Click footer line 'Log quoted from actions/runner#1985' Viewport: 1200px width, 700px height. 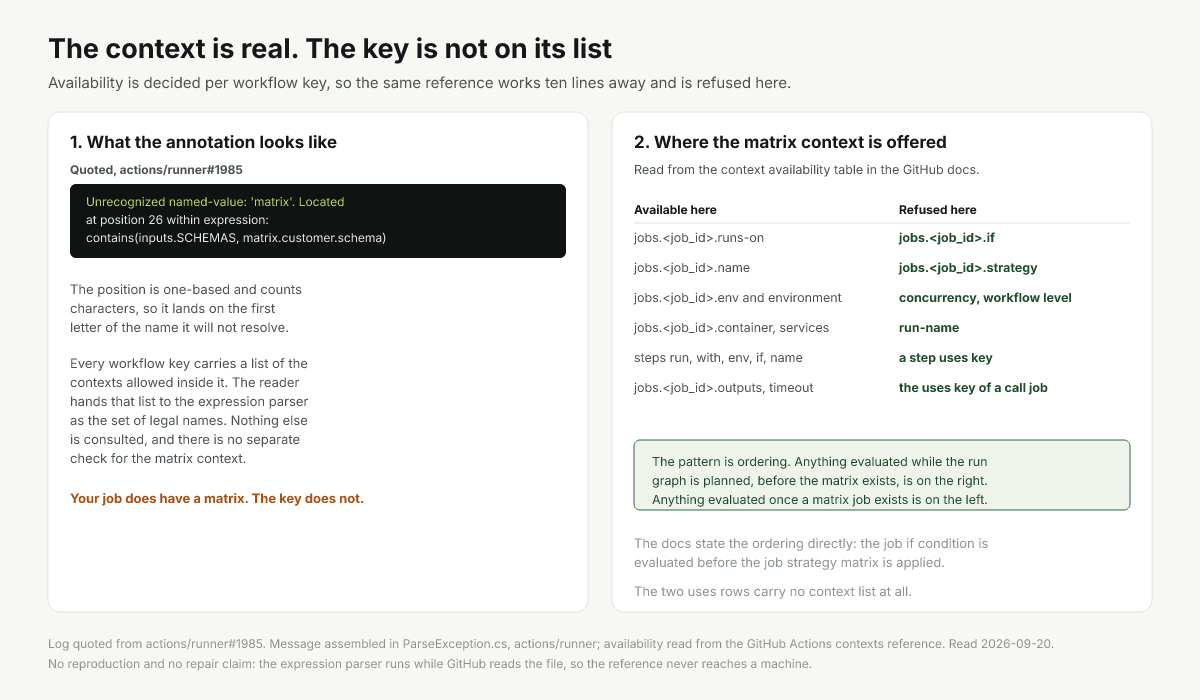551,644
